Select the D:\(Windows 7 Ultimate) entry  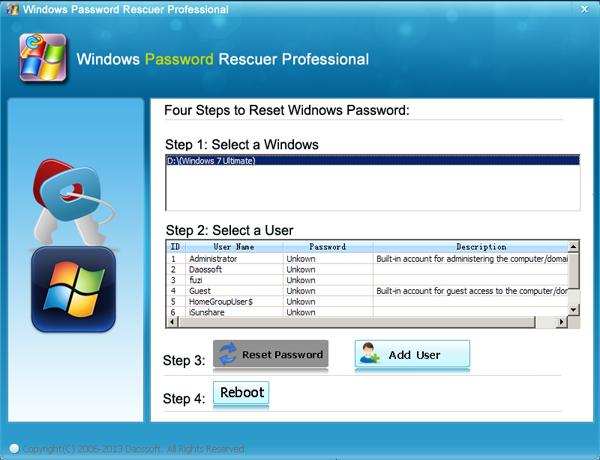click(373, 160)
